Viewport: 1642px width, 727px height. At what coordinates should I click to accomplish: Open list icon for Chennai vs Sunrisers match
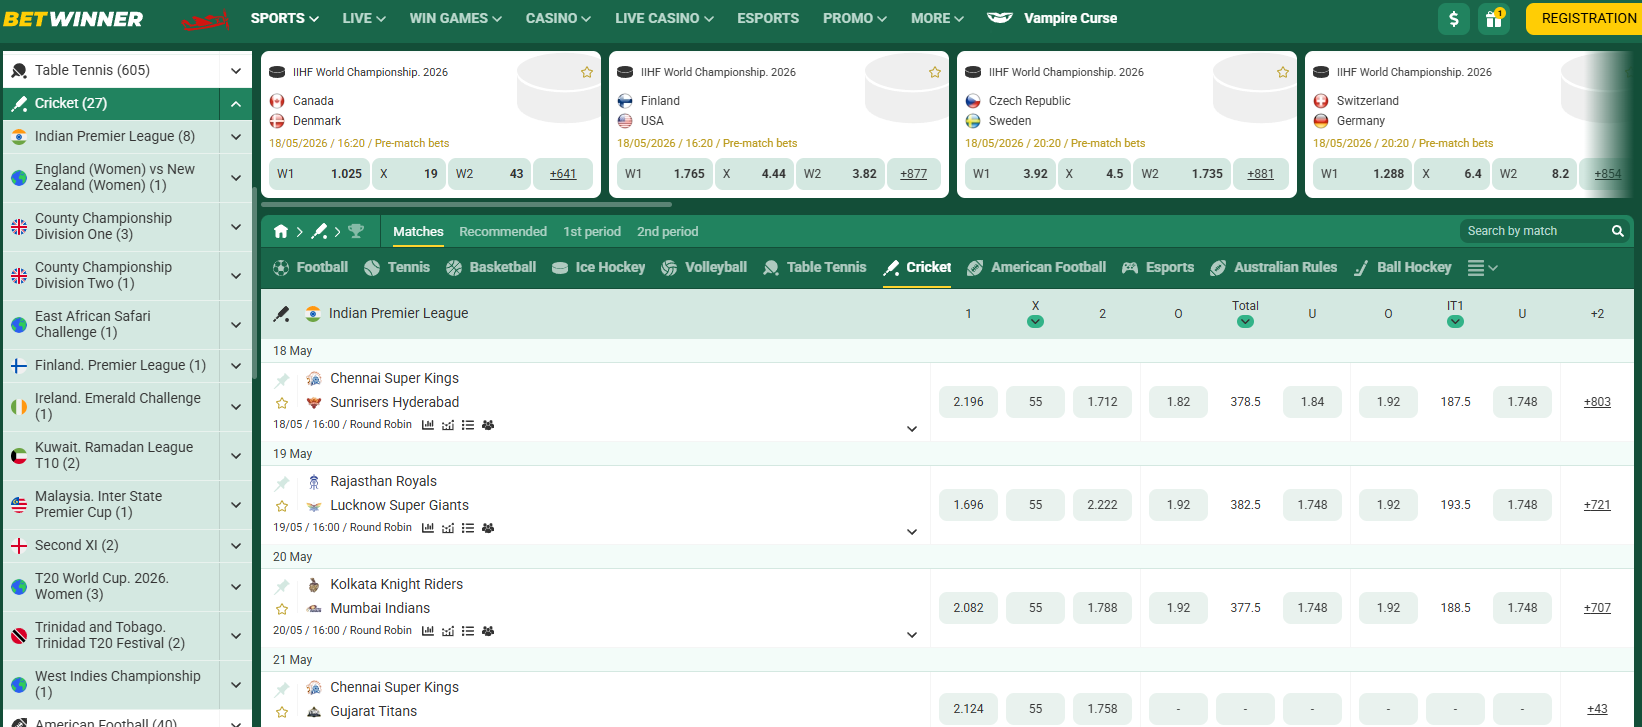click(468, 425)
